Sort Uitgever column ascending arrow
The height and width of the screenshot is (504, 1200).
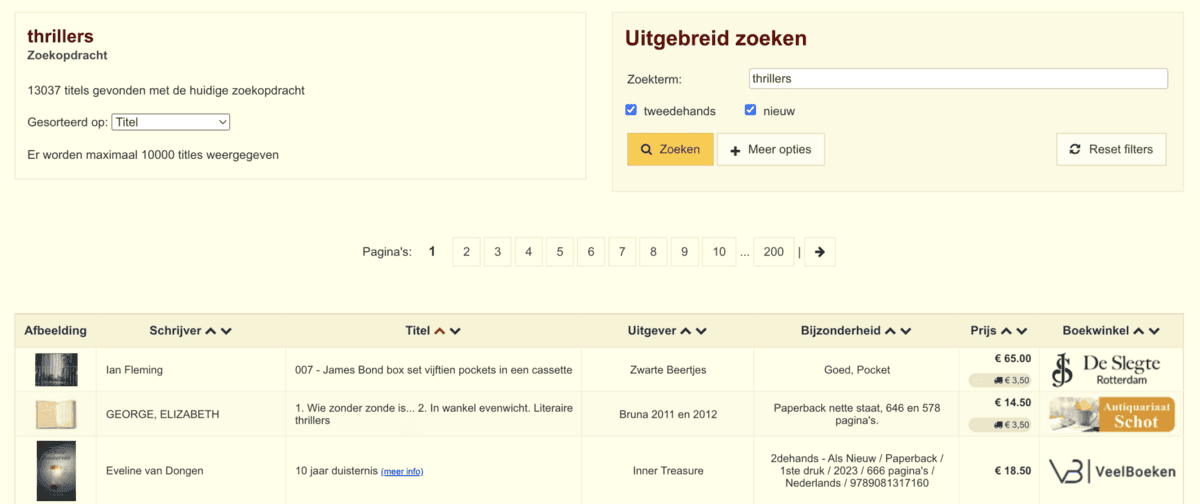coord(685,331)
